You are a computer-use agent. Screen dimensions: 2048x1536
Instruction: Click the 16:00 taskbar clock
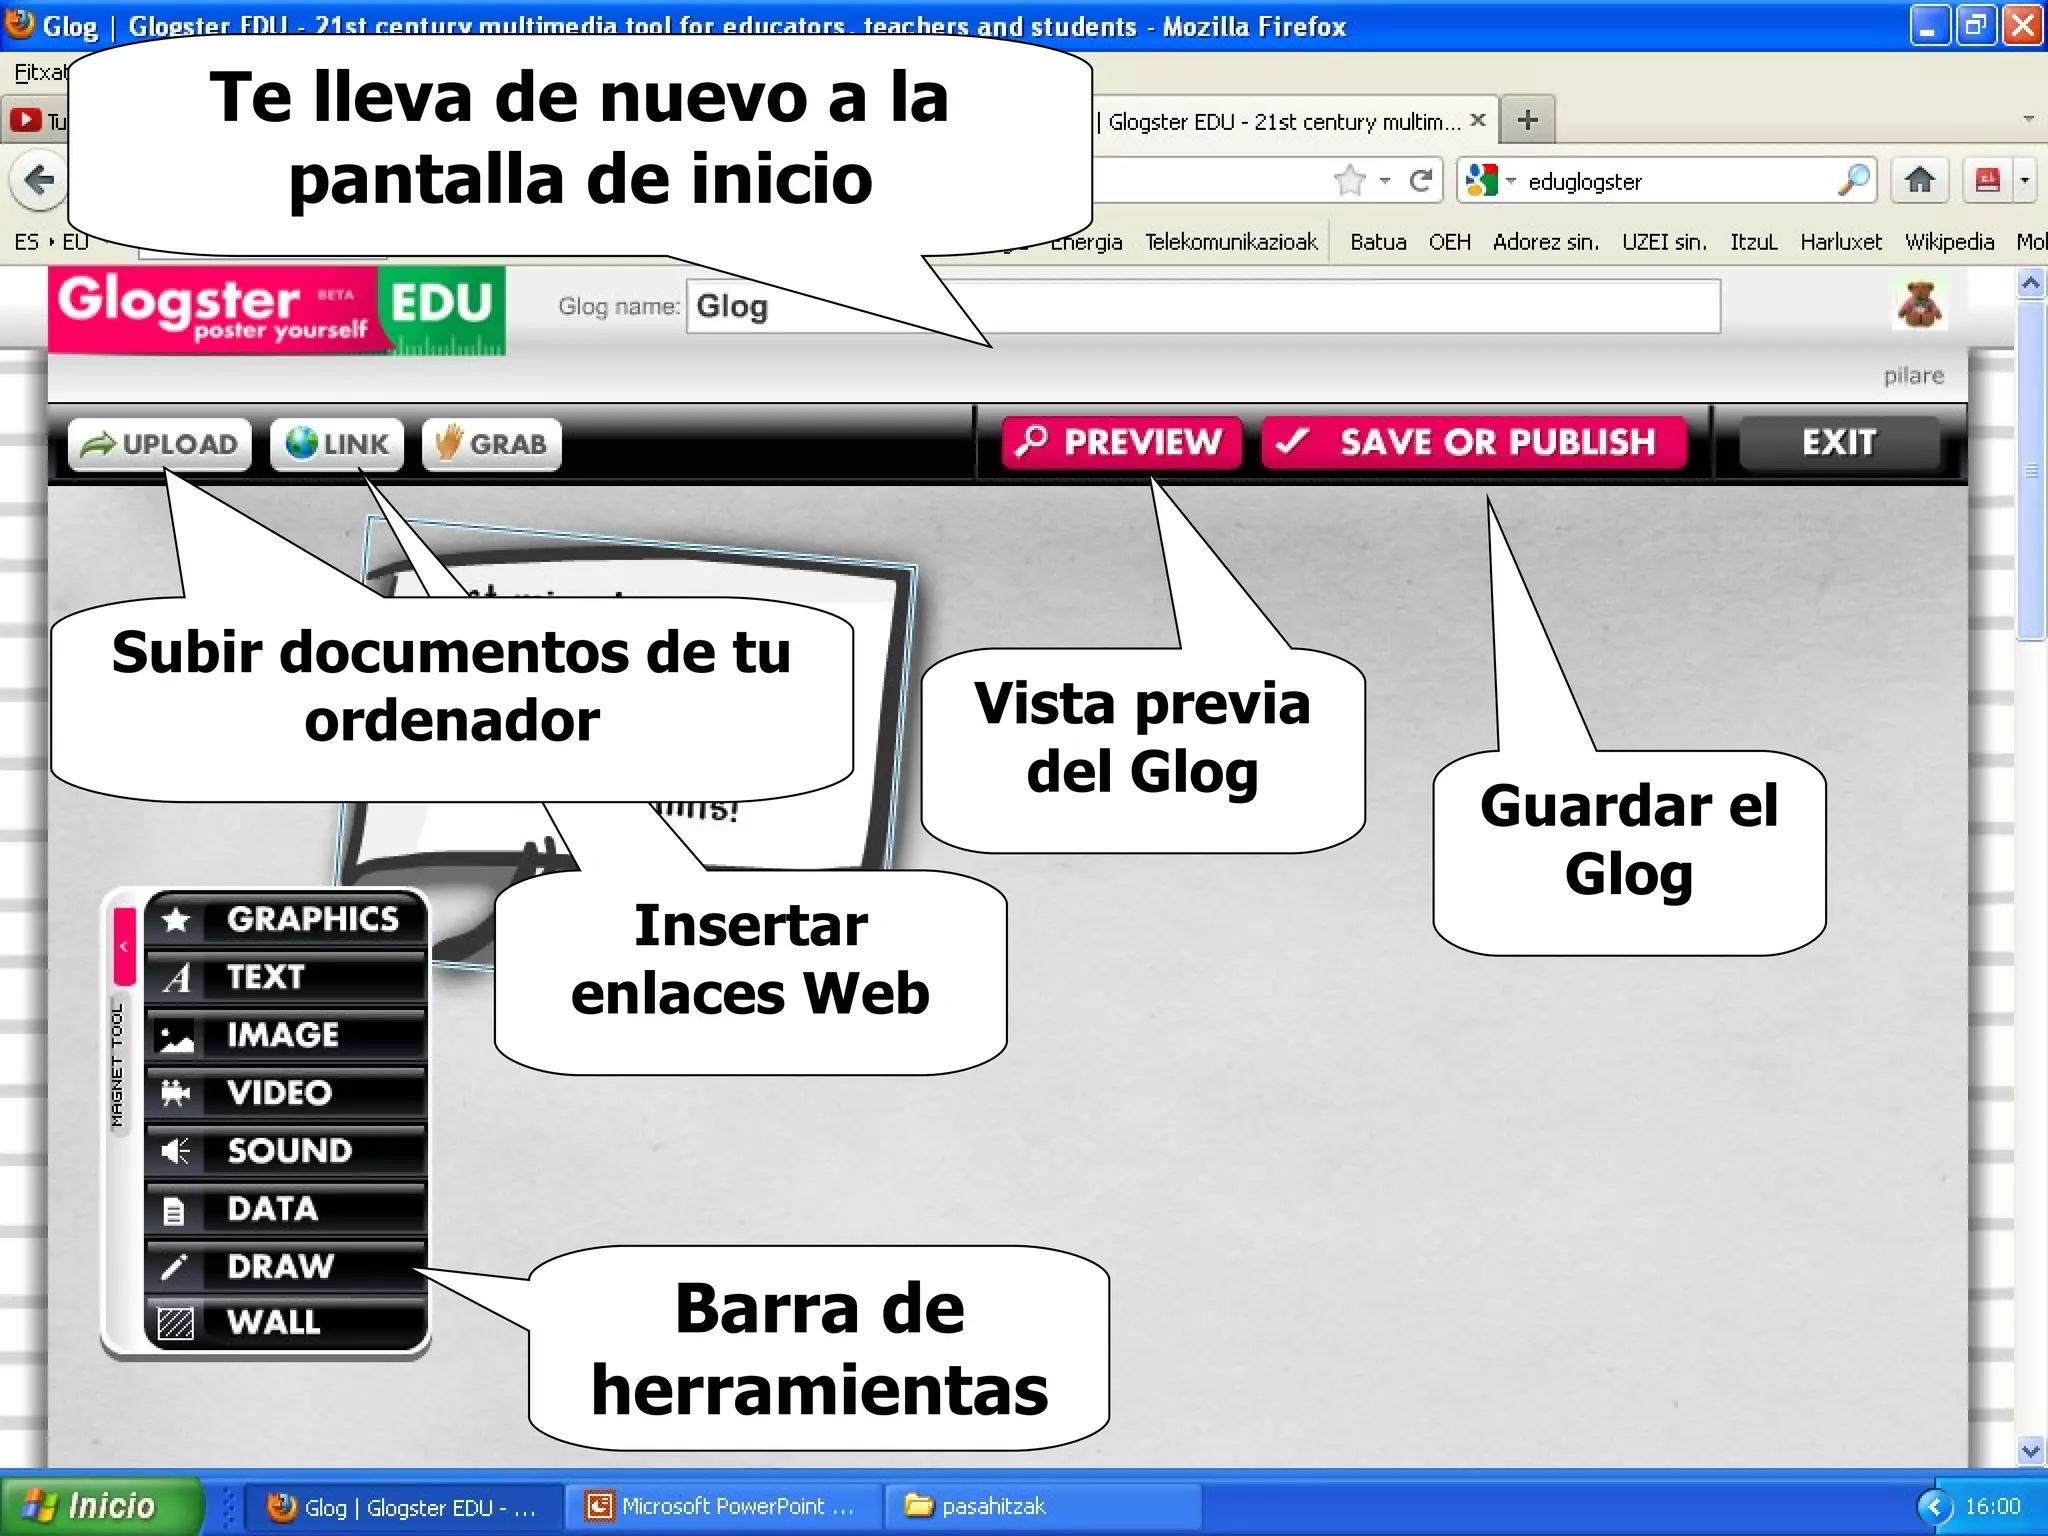click(1993, 1507)
